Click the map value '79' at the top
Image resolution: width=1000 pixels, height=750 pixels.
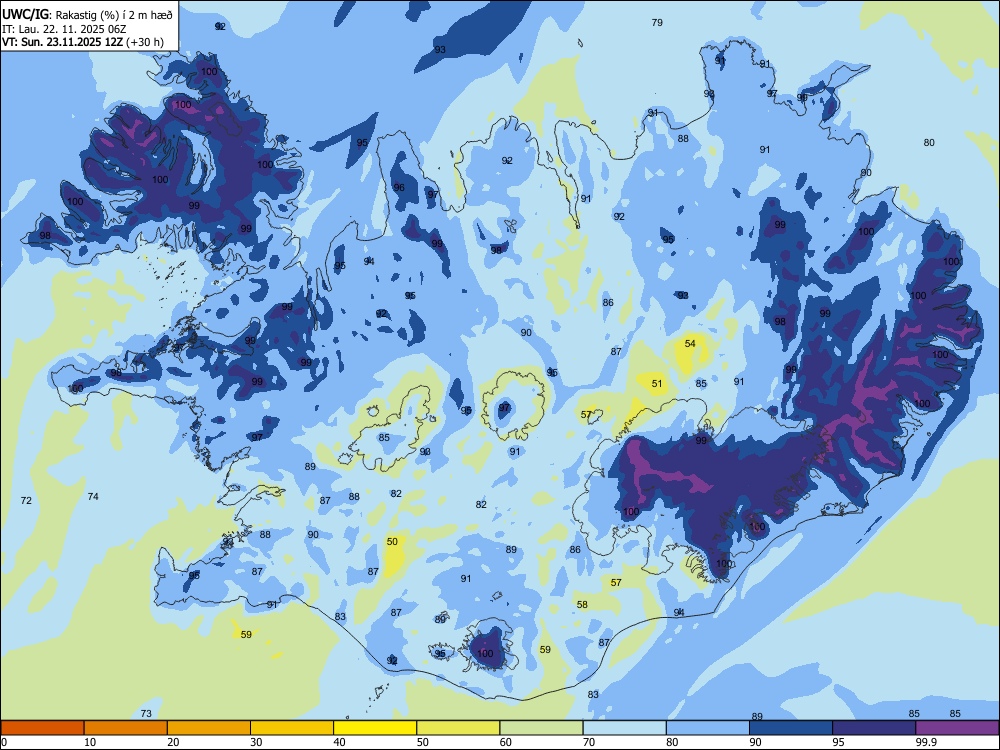tap(658, 22)
